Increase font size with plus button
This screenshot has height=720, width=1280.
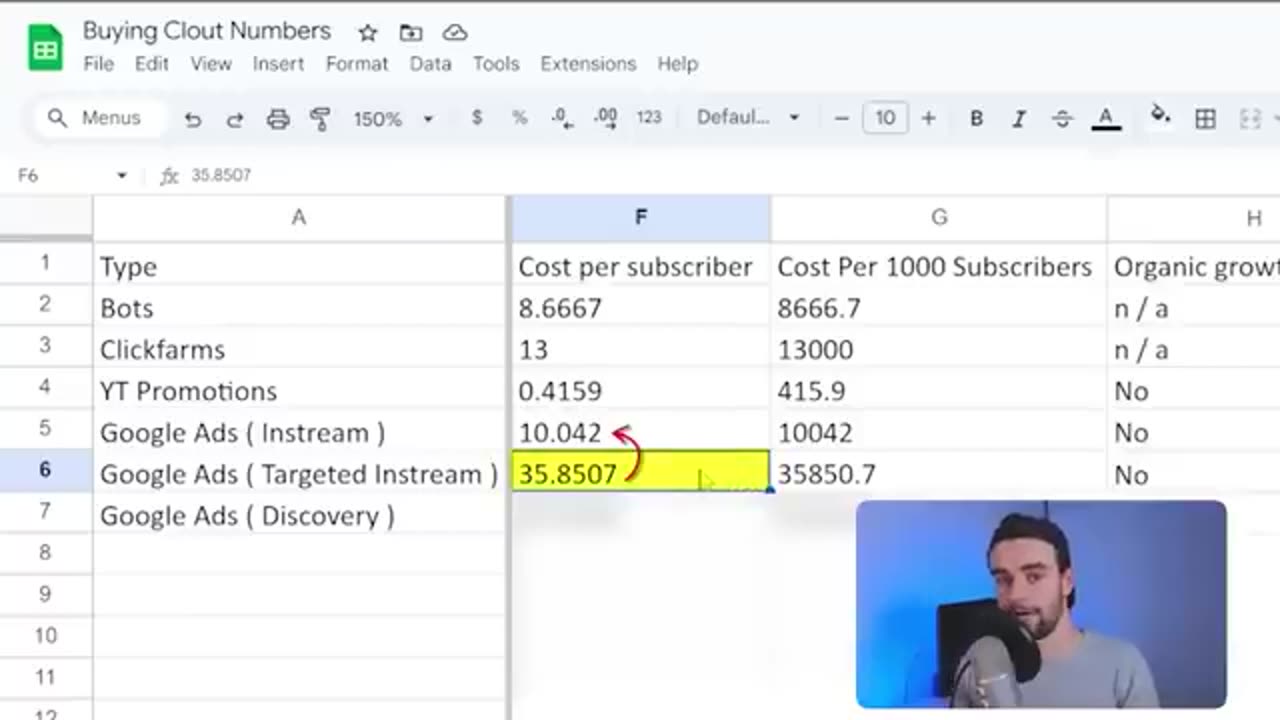pyautogui.click(x=928, y=118)
